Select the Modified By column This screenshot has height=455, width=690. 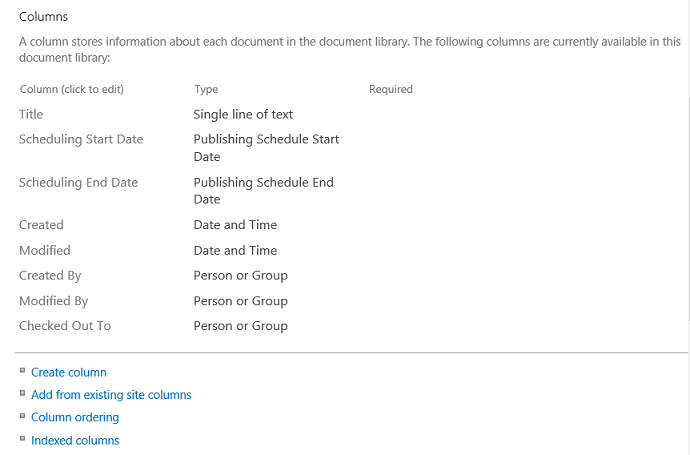pos(53,301)
